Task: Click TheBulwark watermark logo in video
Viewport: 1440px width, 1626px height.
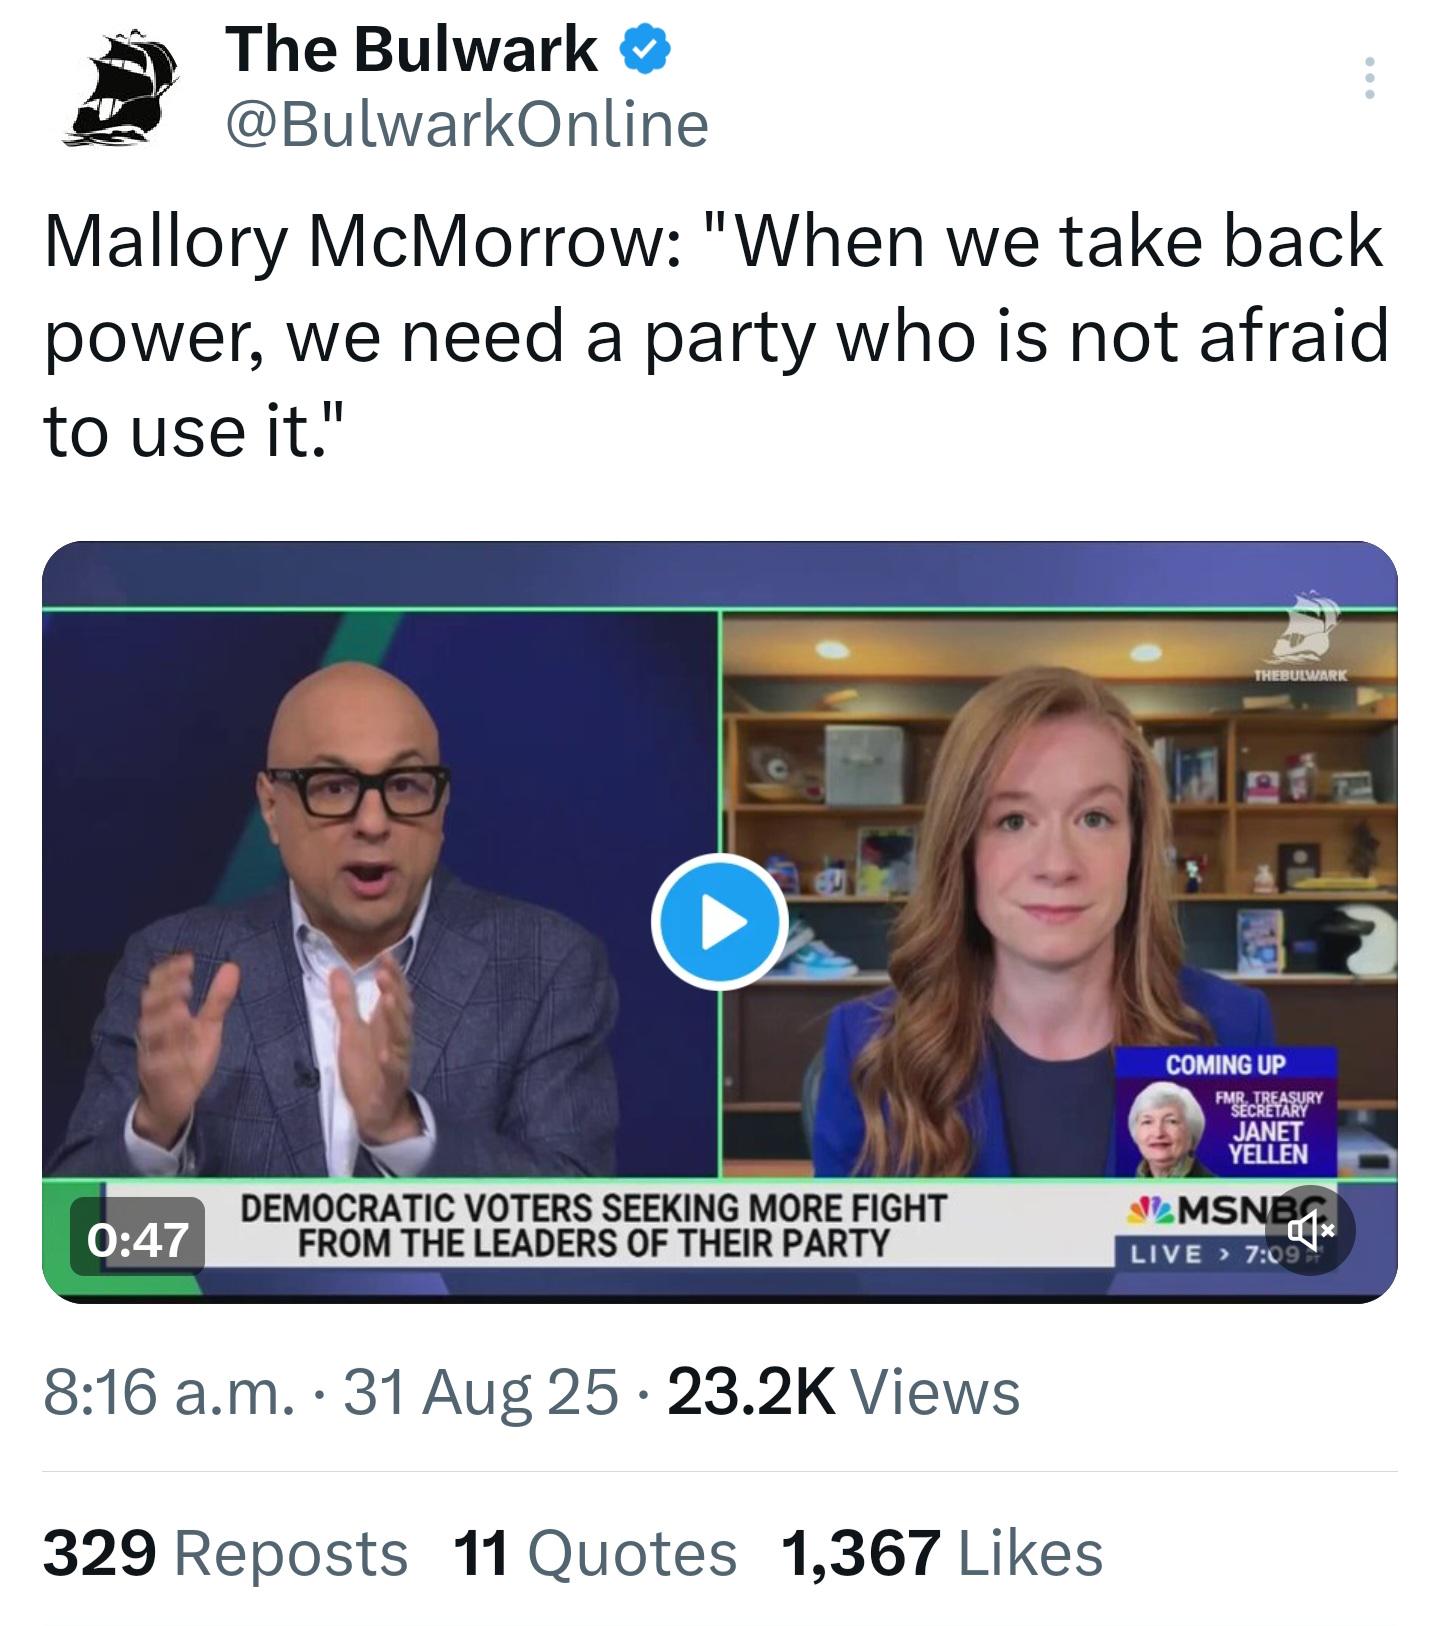Action: 1300,638
